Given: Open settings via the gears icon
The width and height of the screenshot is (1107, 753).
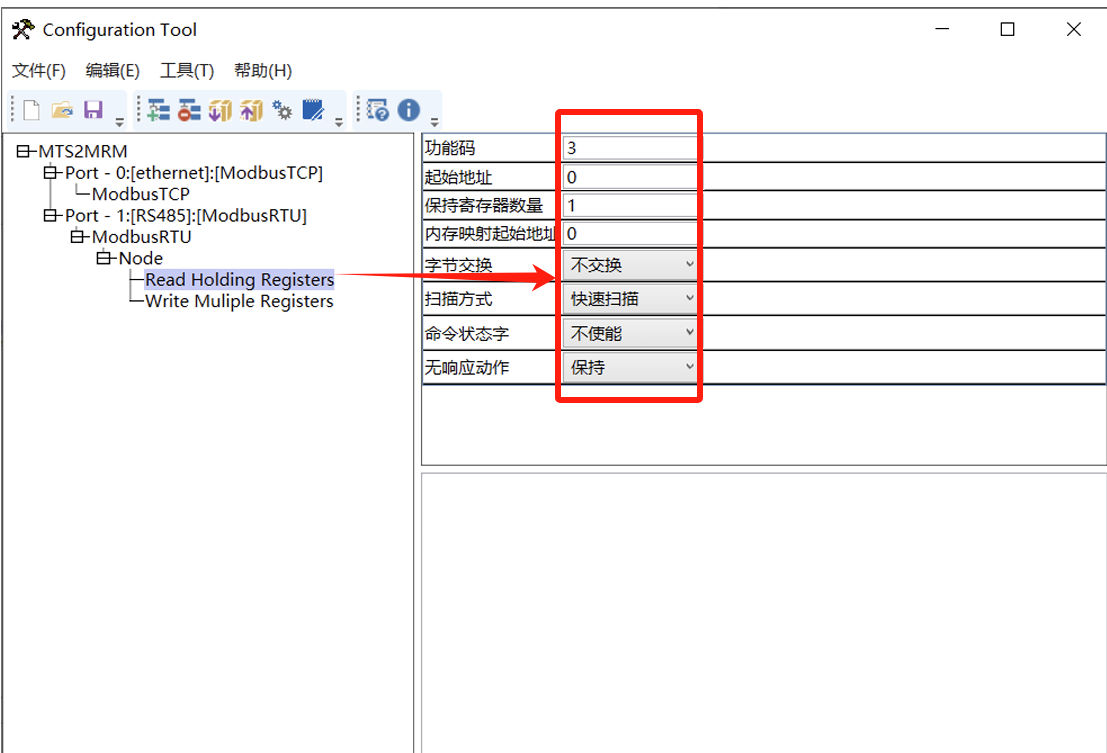Looking at the screenshot, I should 281,110.
